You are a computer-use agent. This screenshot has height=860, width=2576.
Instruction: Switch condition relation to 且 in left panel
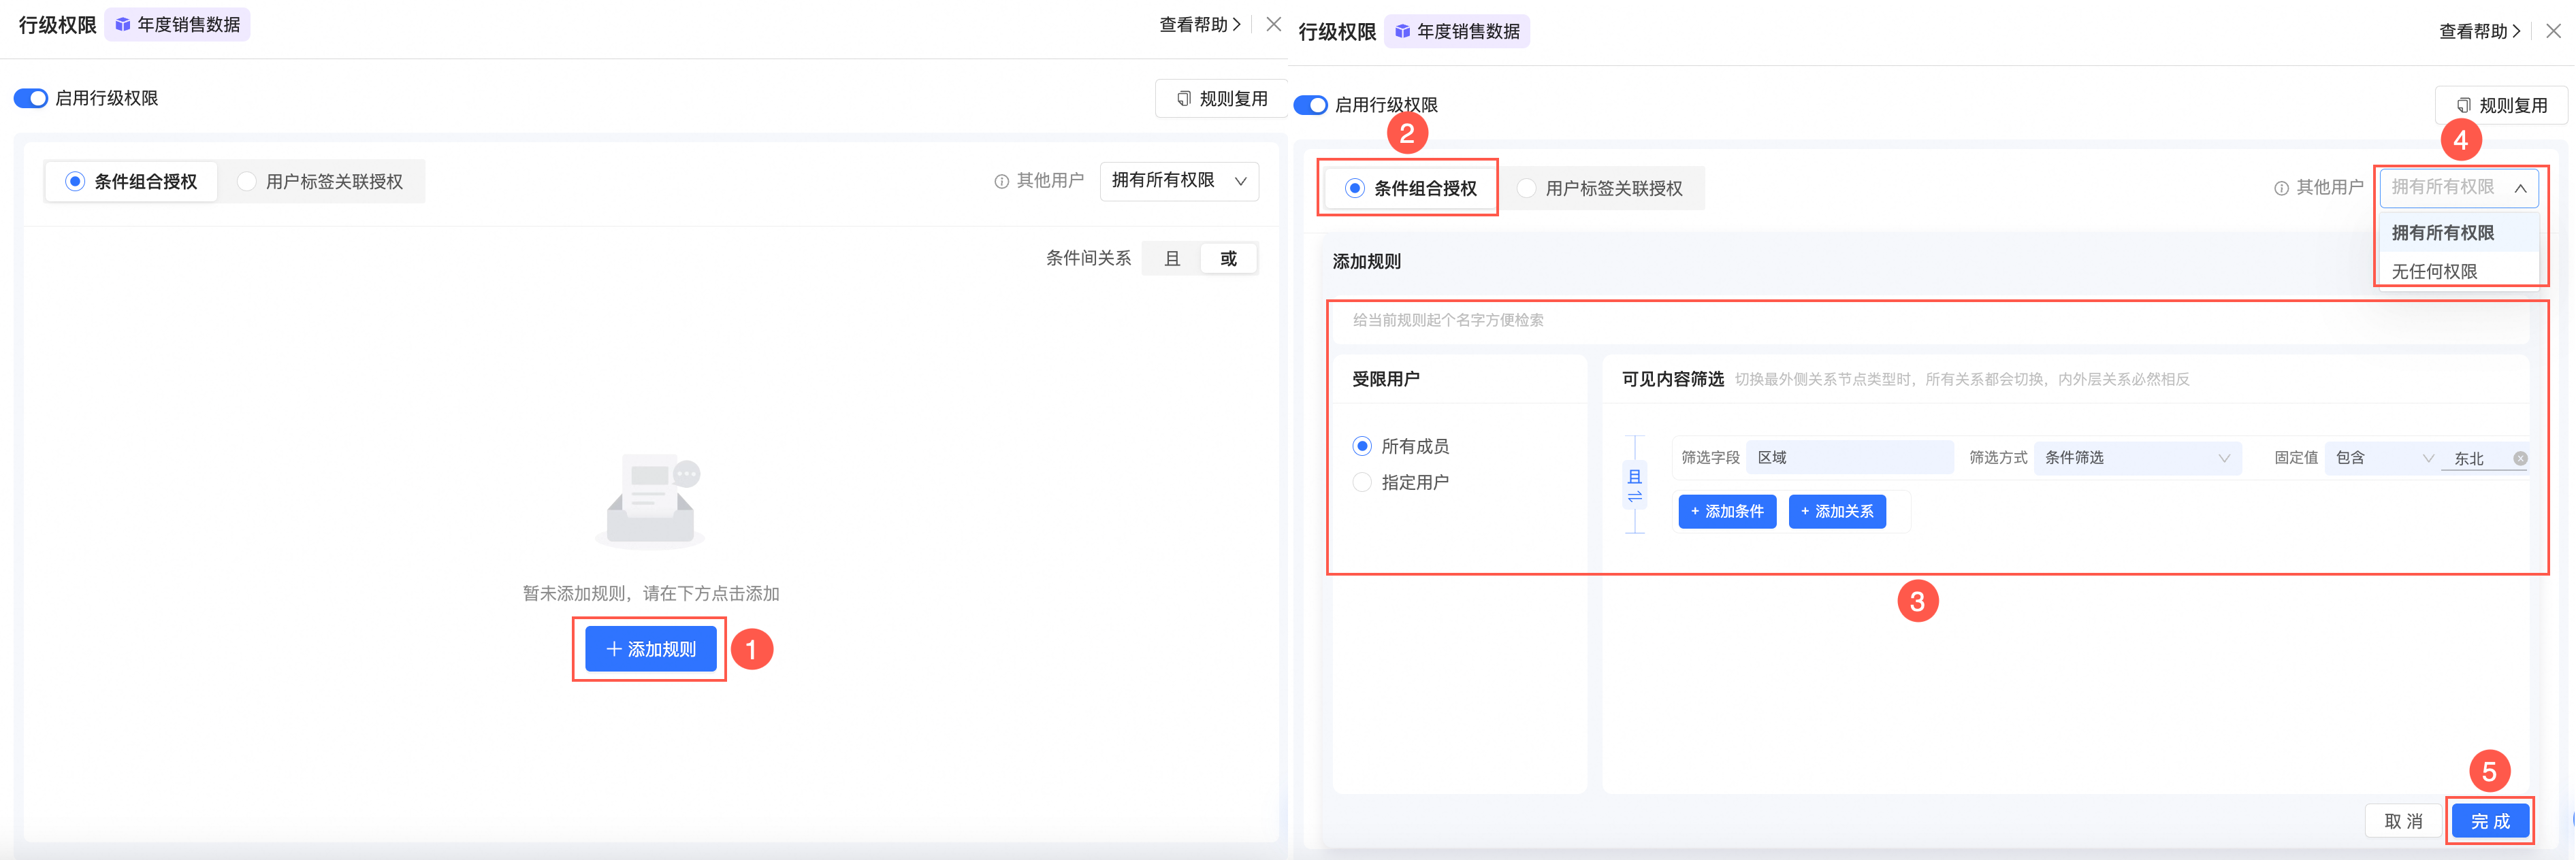(1172, 259)
